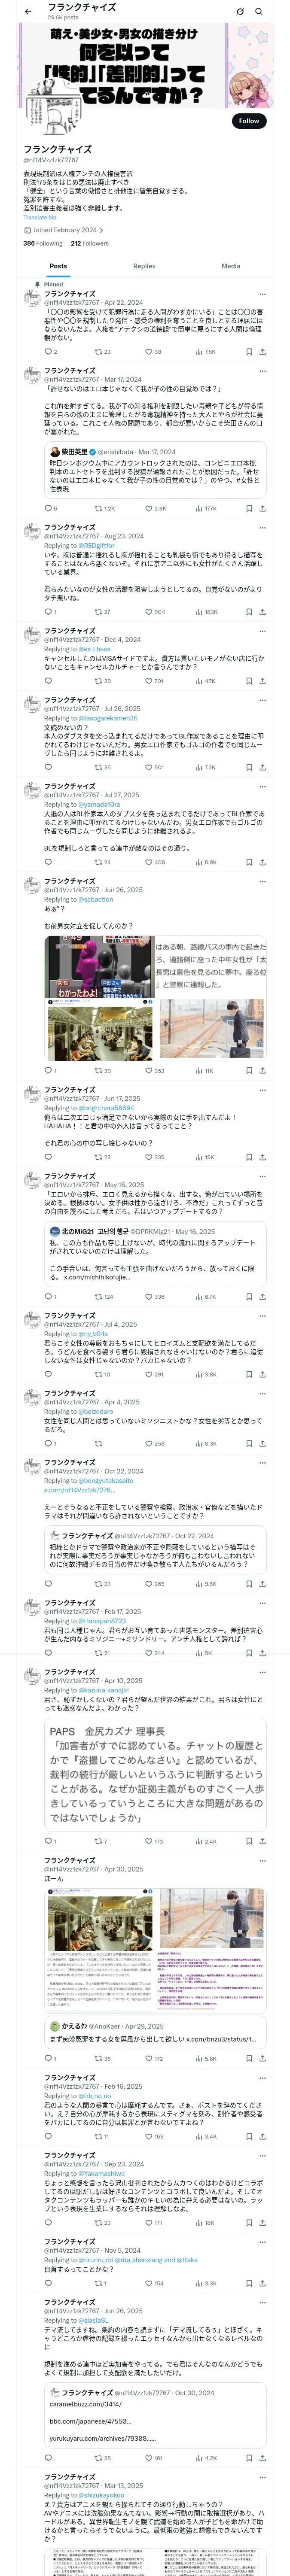Image resolution: width=290 pixels, height=2576 pixels.
Task: Switch to the Replies tab
Action: [144, 266]
